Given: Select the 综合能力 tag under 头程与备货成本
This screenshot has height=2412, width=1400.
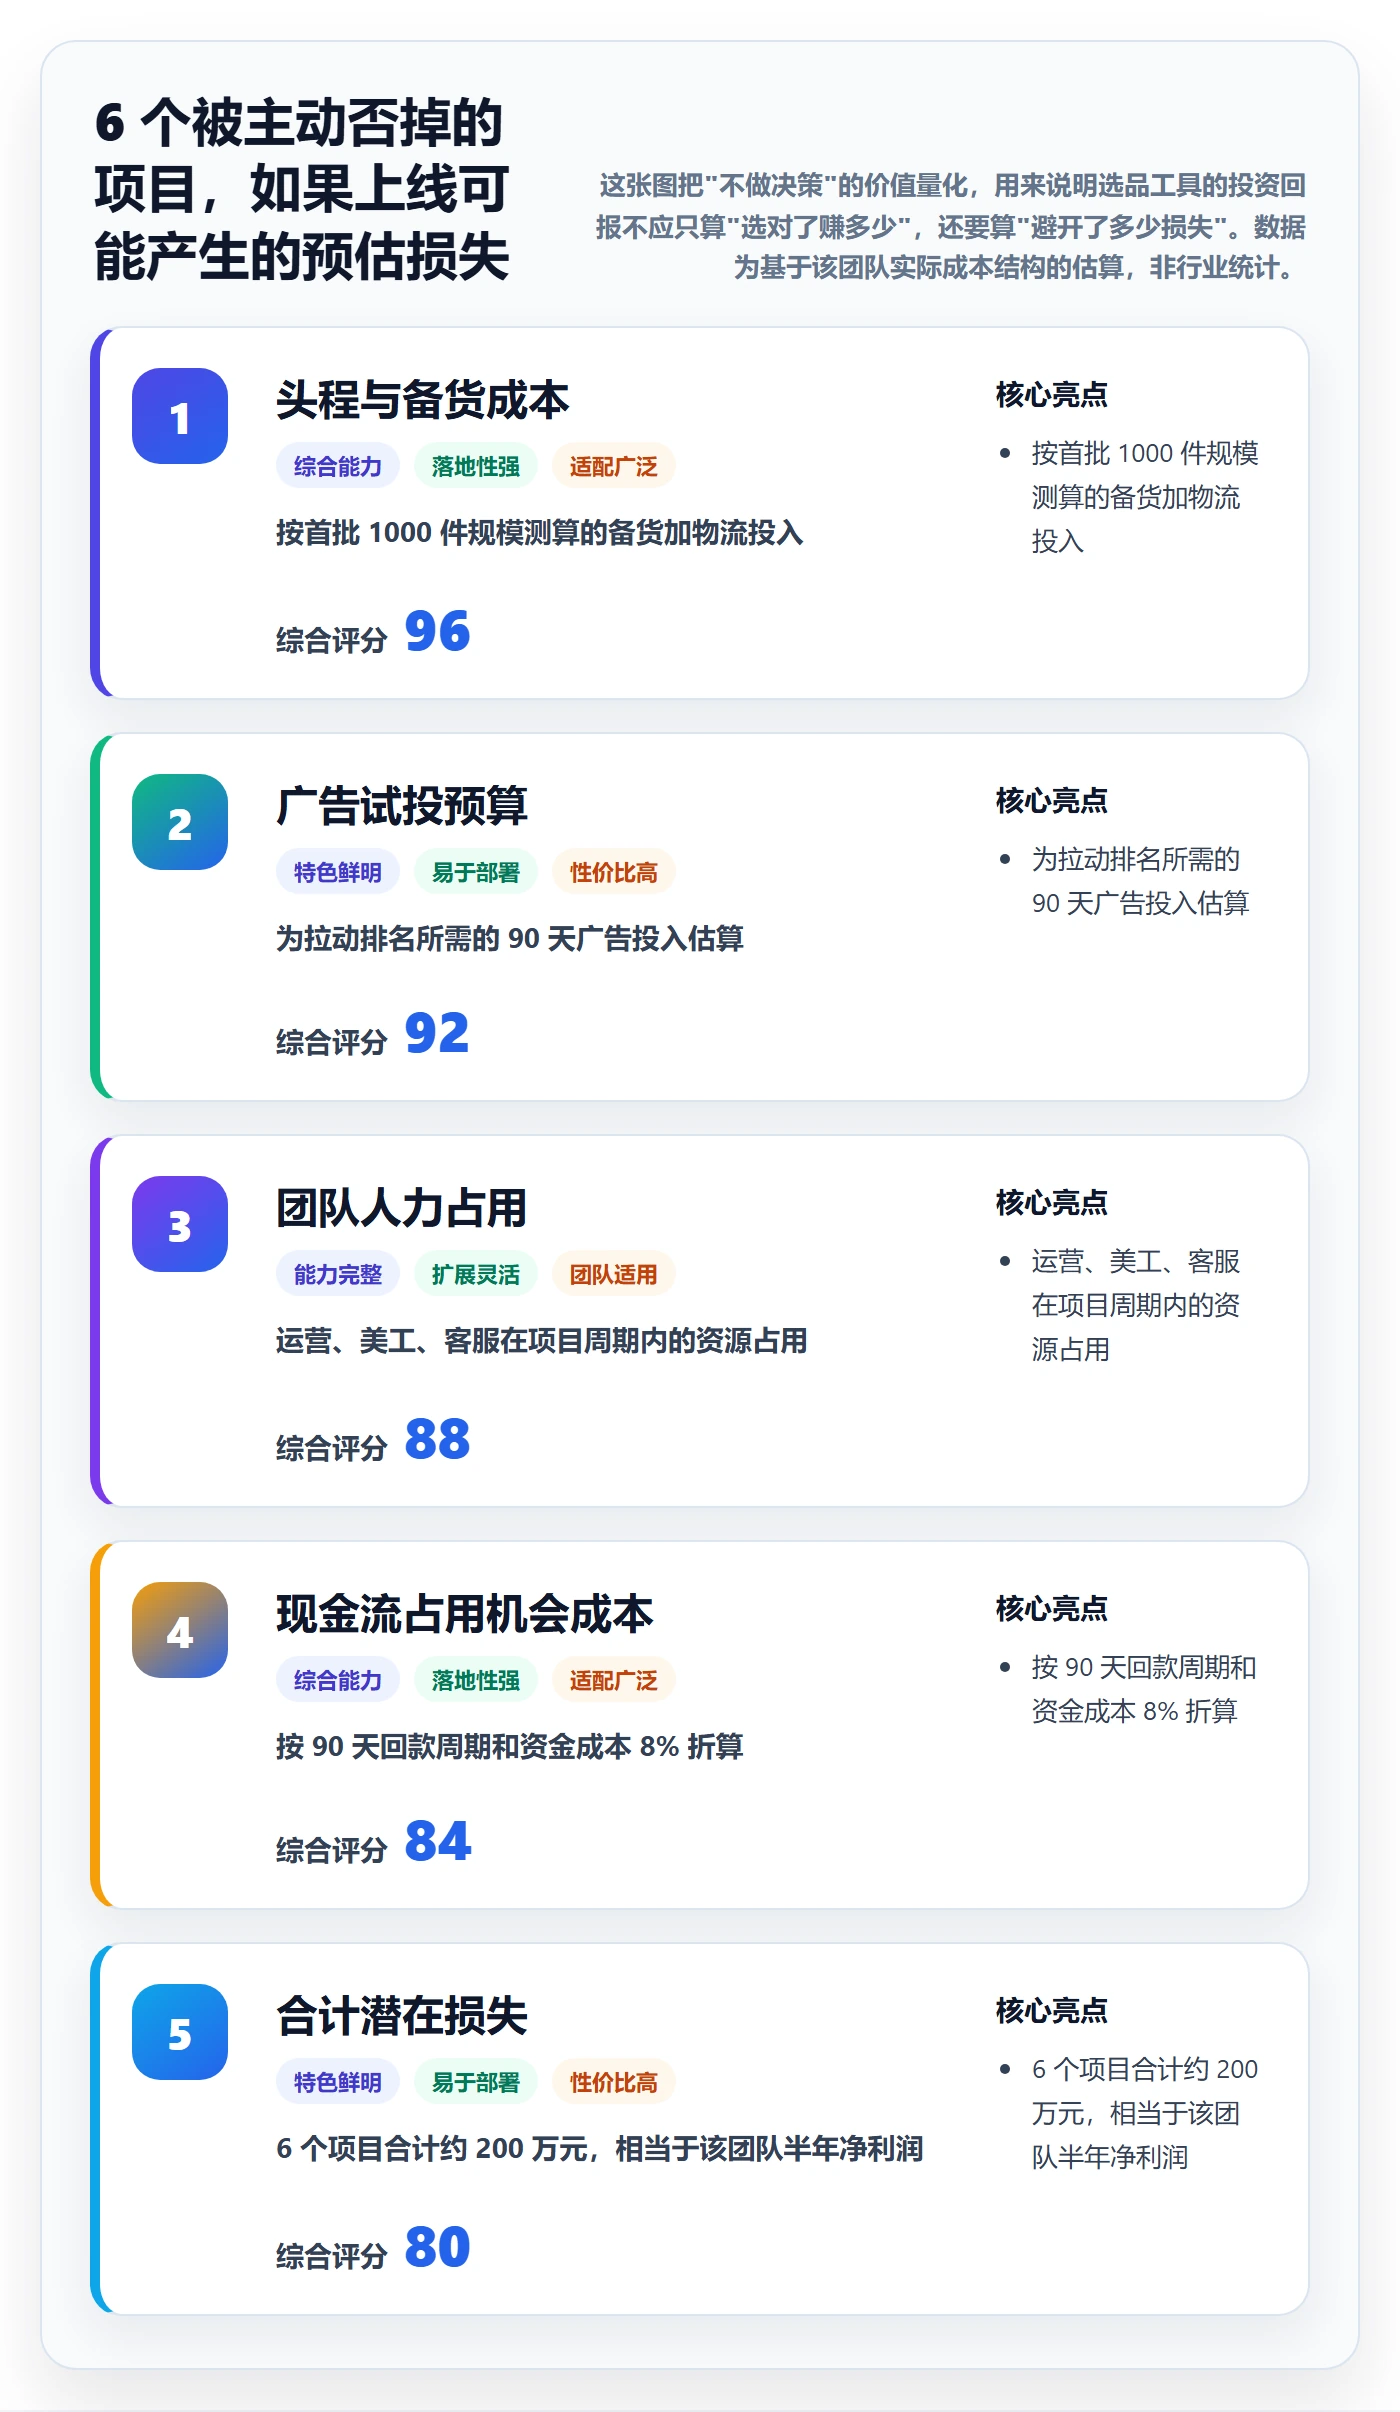Looking at the screenshot, I should [338, 466].
